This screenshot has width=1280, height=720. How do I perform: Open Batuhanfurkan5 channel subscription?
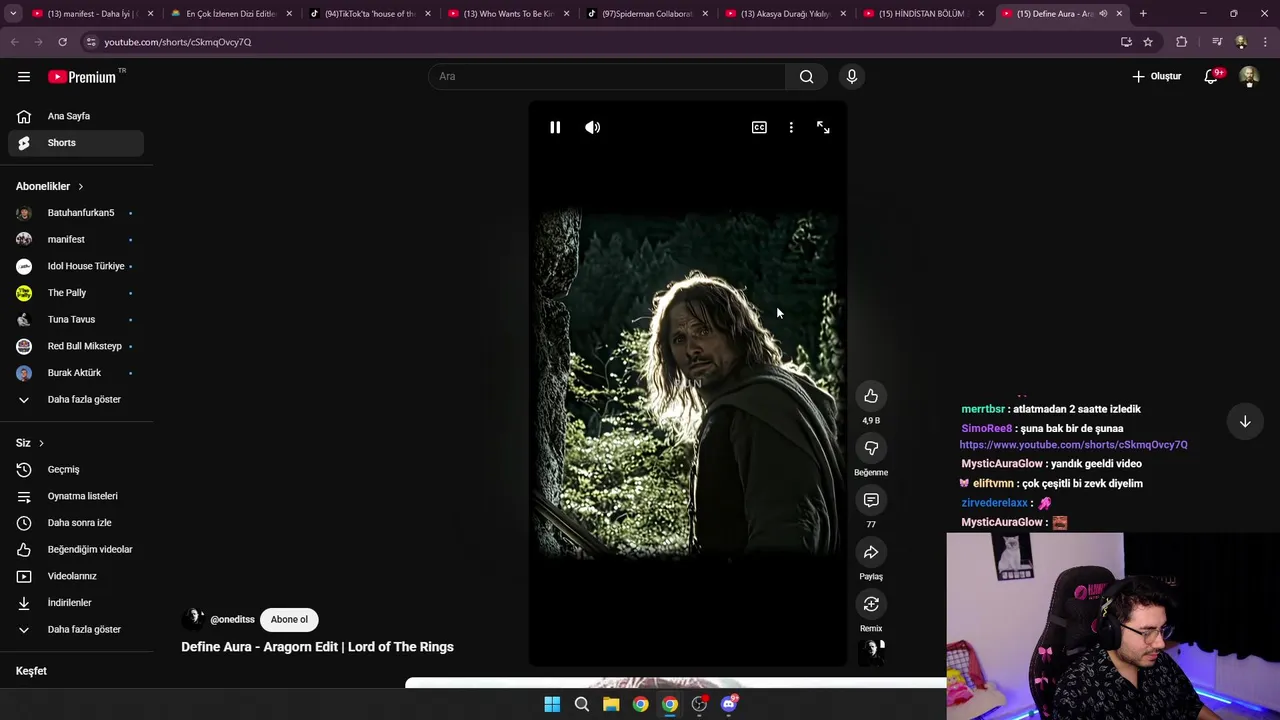[76, 213]
